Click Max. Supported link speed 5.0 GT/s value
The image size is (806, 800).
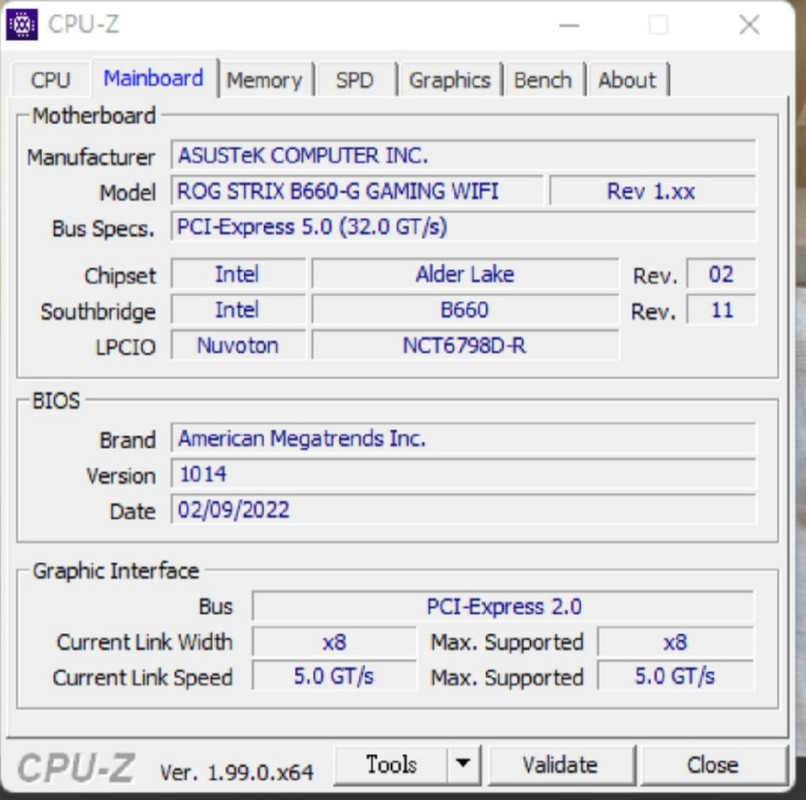(675, 677)
